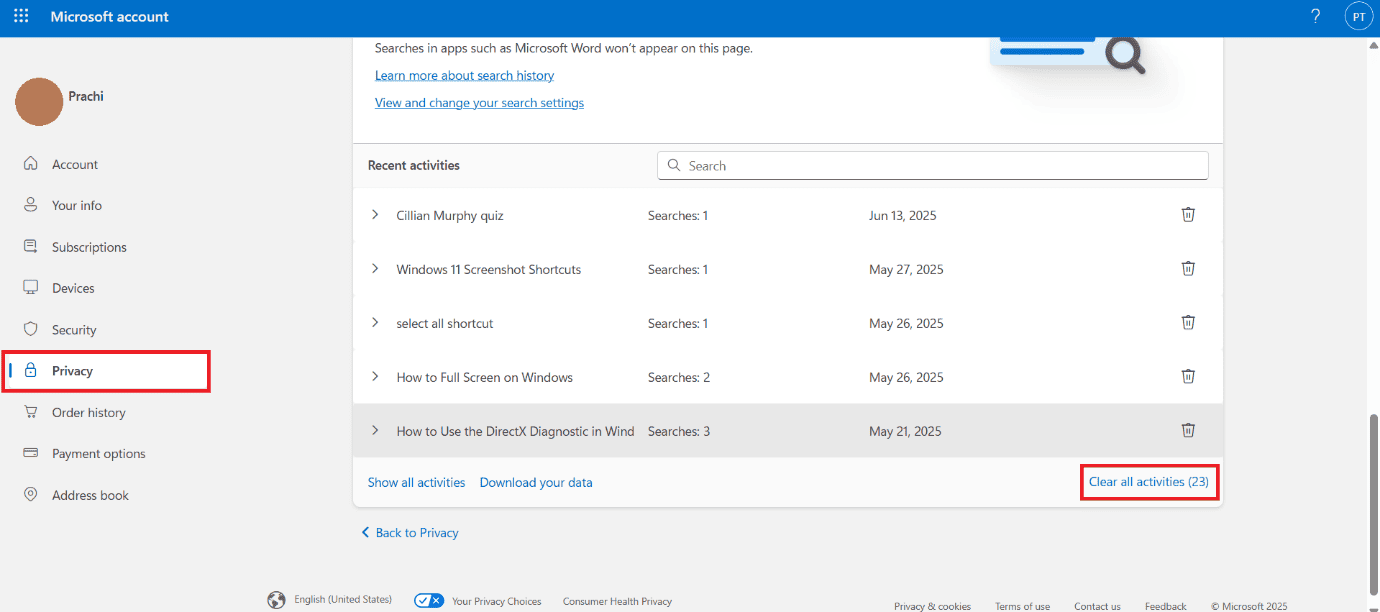Click the globe language icon in footer
Viewport: 1380px width, 612px height.
pyautogui.click(x=277, y=600)
